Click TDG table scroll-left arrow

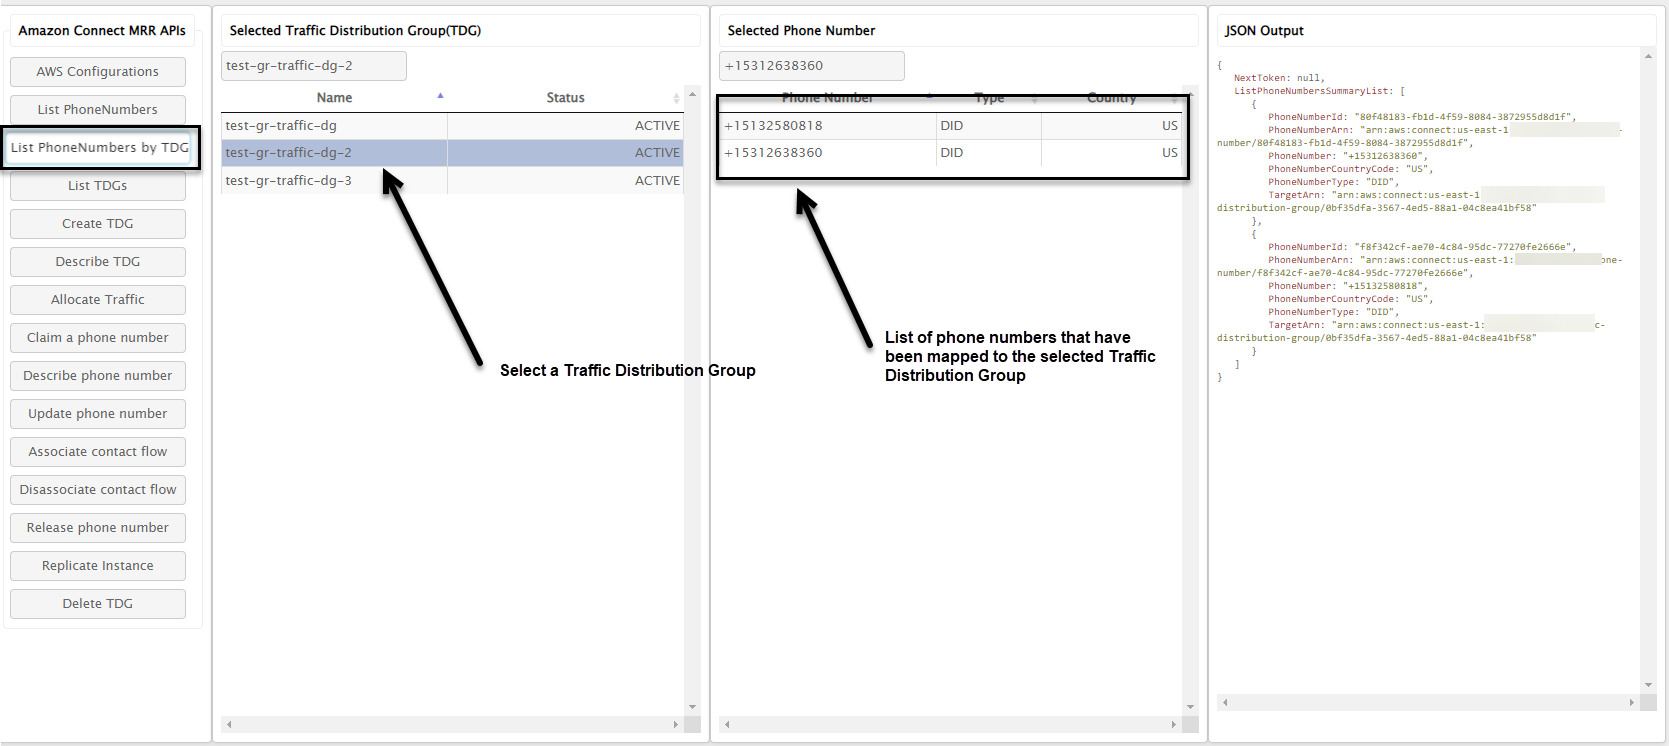tap(229, 724)
